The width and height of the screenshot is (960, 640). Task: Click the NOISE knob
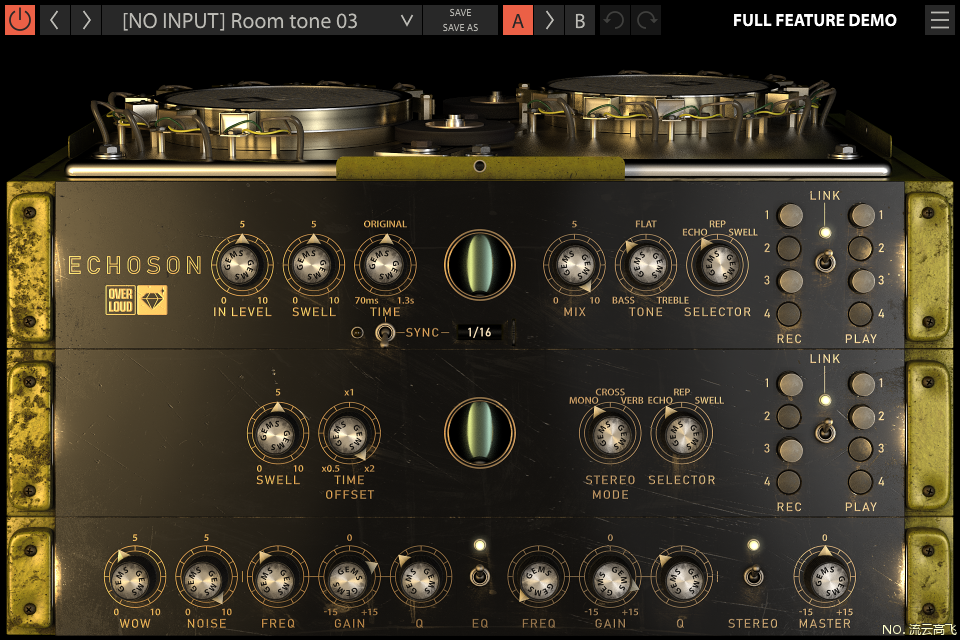coord(206,578)
